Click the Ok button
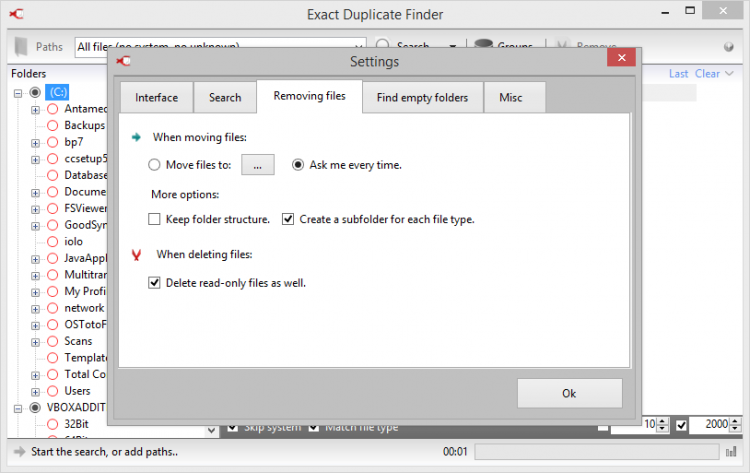Viewport: 750px width, 473px height. (x=569, y=393)
